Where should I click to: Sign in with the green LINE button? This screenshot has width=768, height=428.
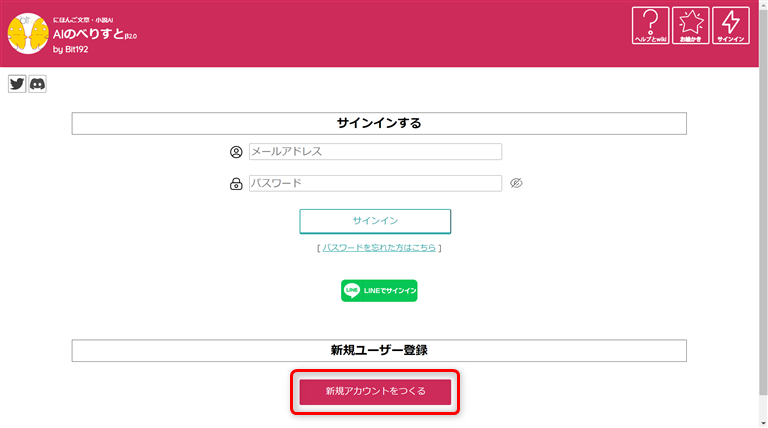(379, 290)
